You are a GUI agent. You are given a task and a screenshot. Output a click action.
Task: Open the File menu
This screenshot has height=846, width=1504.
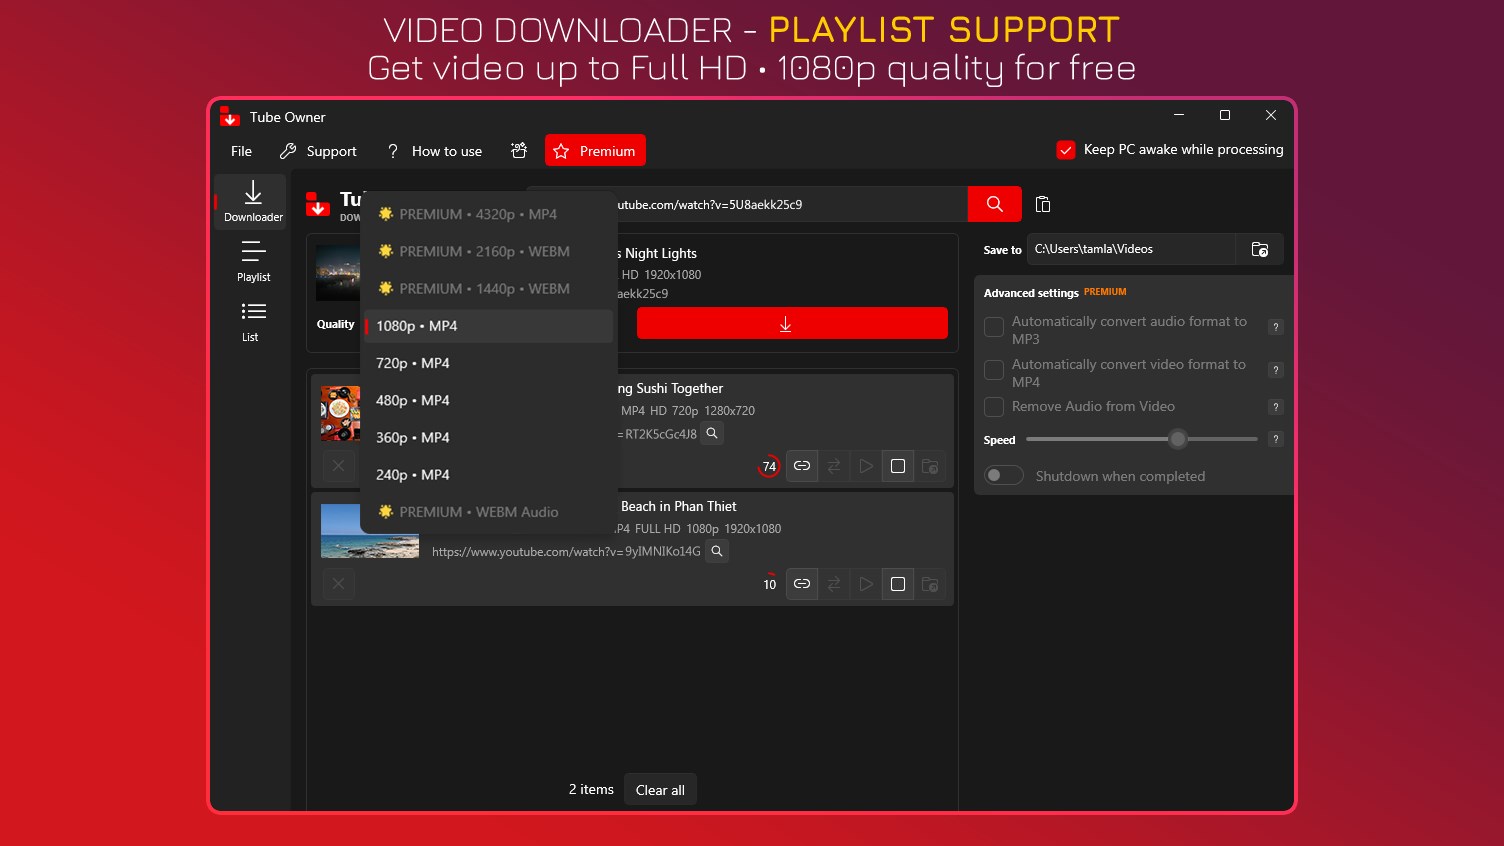click(240, 151)
